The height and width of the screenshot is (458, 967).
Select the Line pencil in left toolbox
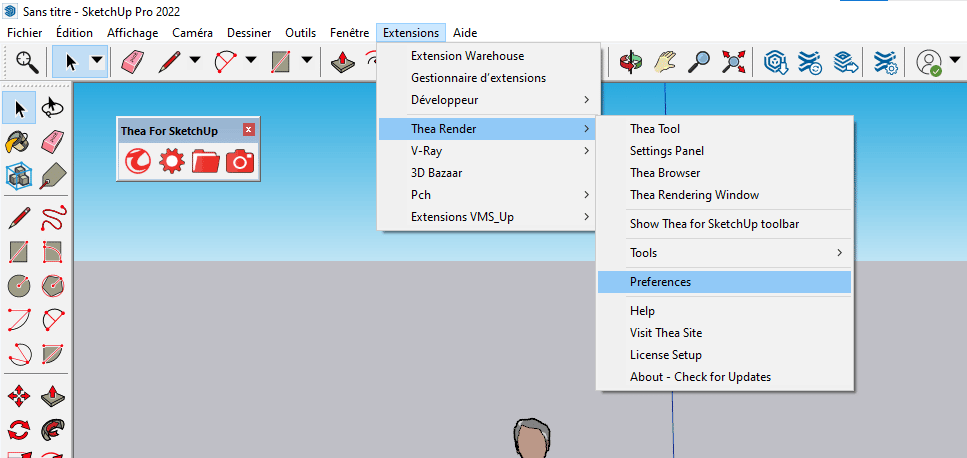point(19,218)
